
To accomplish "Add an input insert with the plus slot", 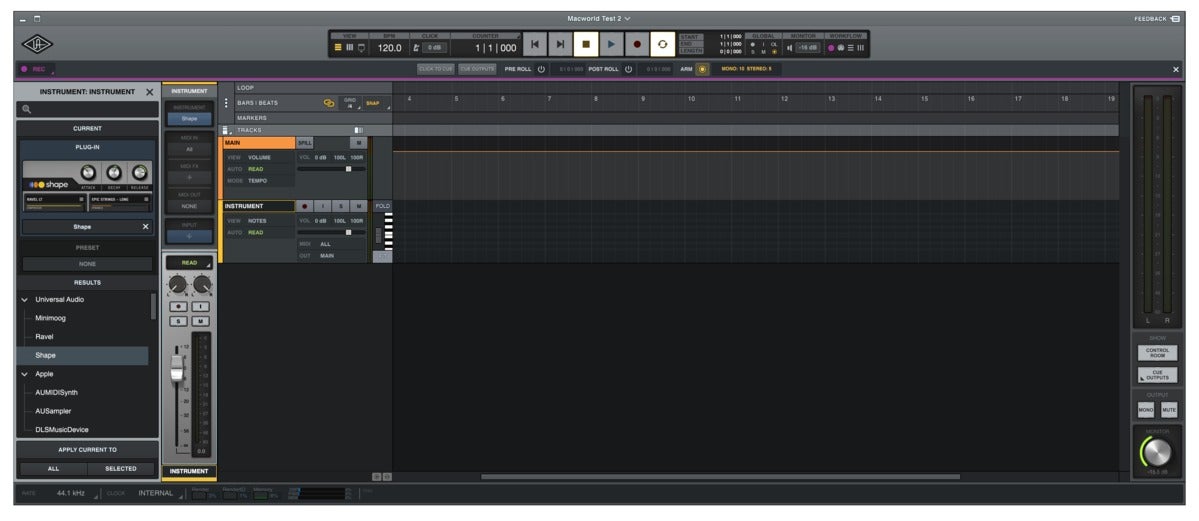I will point(189,236).
